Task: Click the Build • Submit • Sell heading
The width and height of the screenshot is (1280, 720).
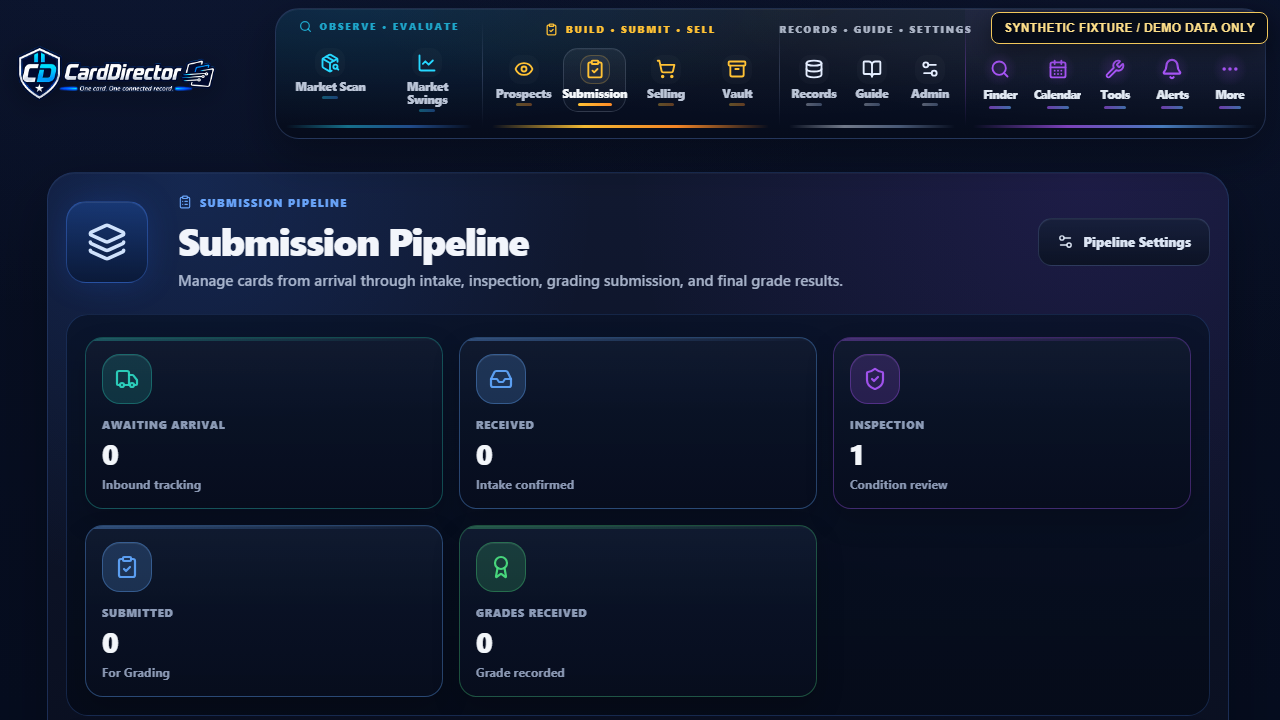Action: click(x=630, y=30)
